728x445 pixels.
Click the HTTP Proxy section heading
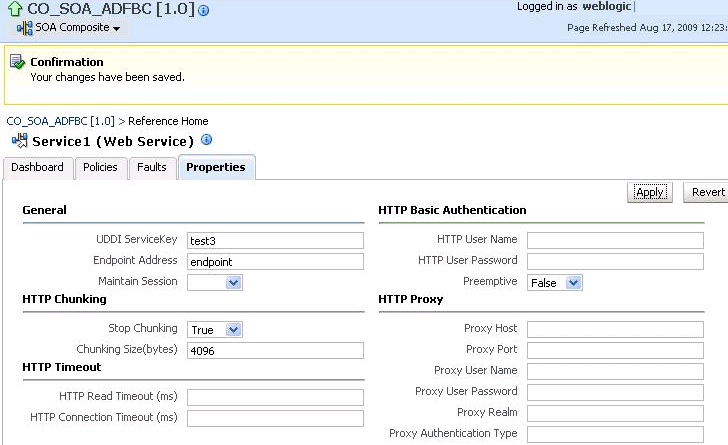410,299
